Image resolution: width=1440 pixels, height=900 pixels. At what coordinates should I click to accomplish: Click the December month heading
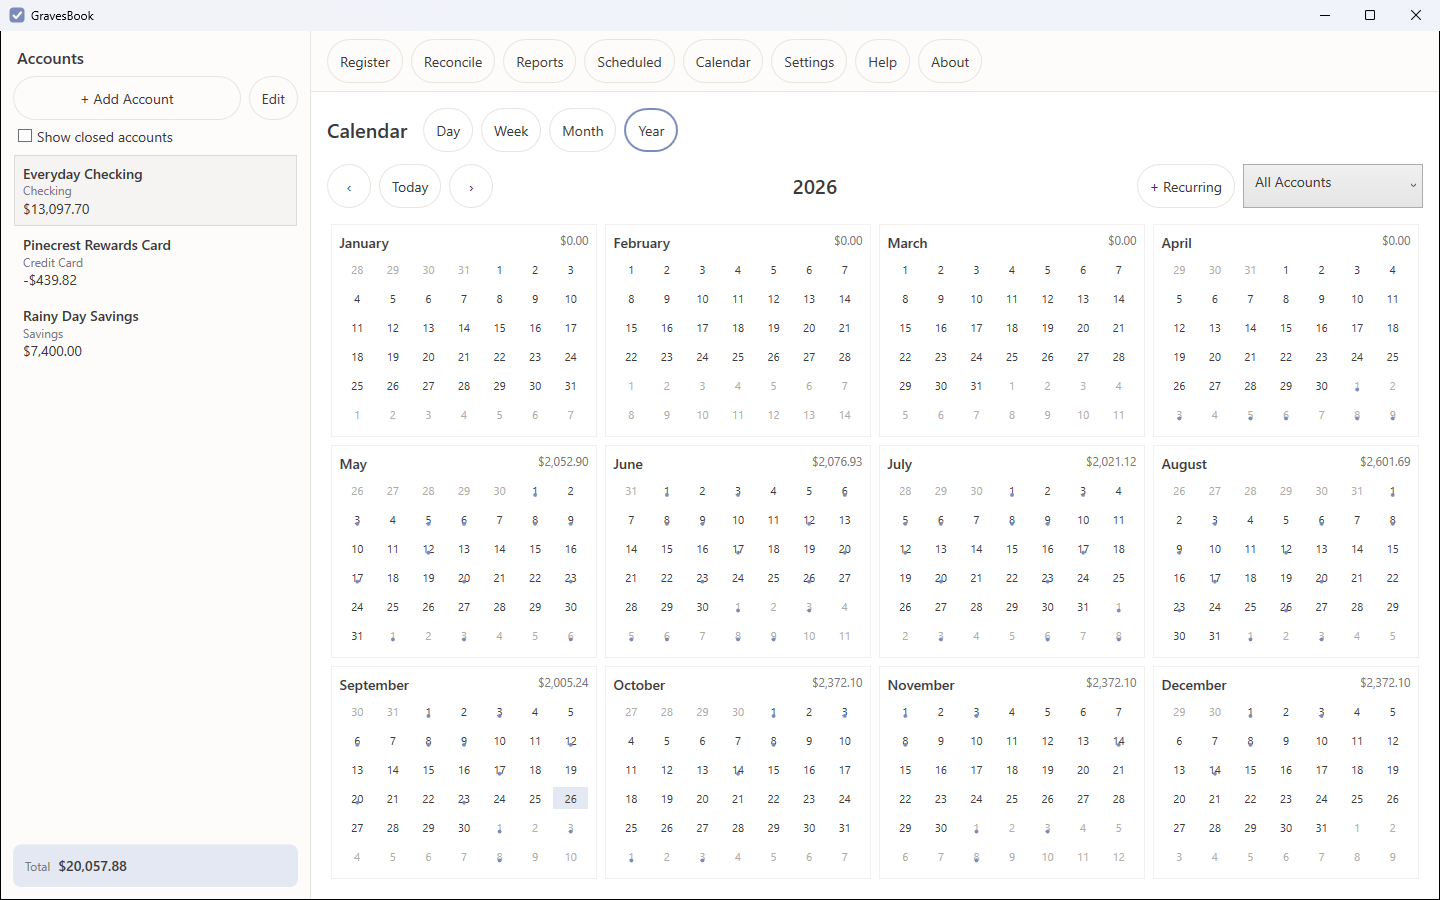pyautogui.click(x=1194, y=685)
